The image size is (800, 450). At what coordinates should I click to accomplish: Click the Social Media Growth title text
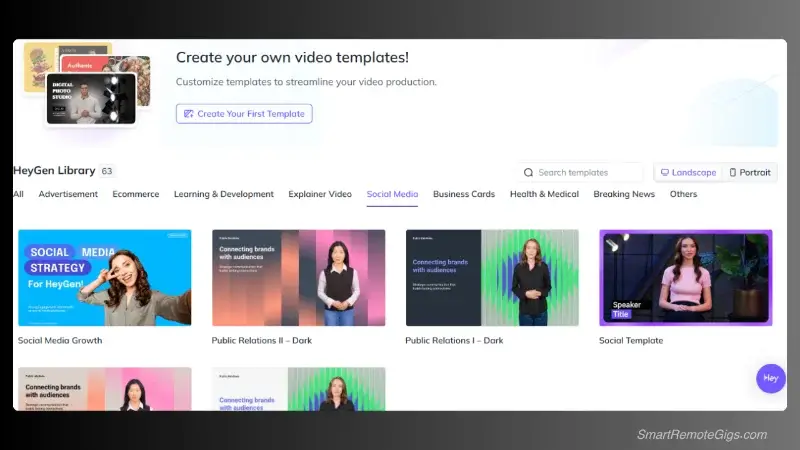(60, 340)
